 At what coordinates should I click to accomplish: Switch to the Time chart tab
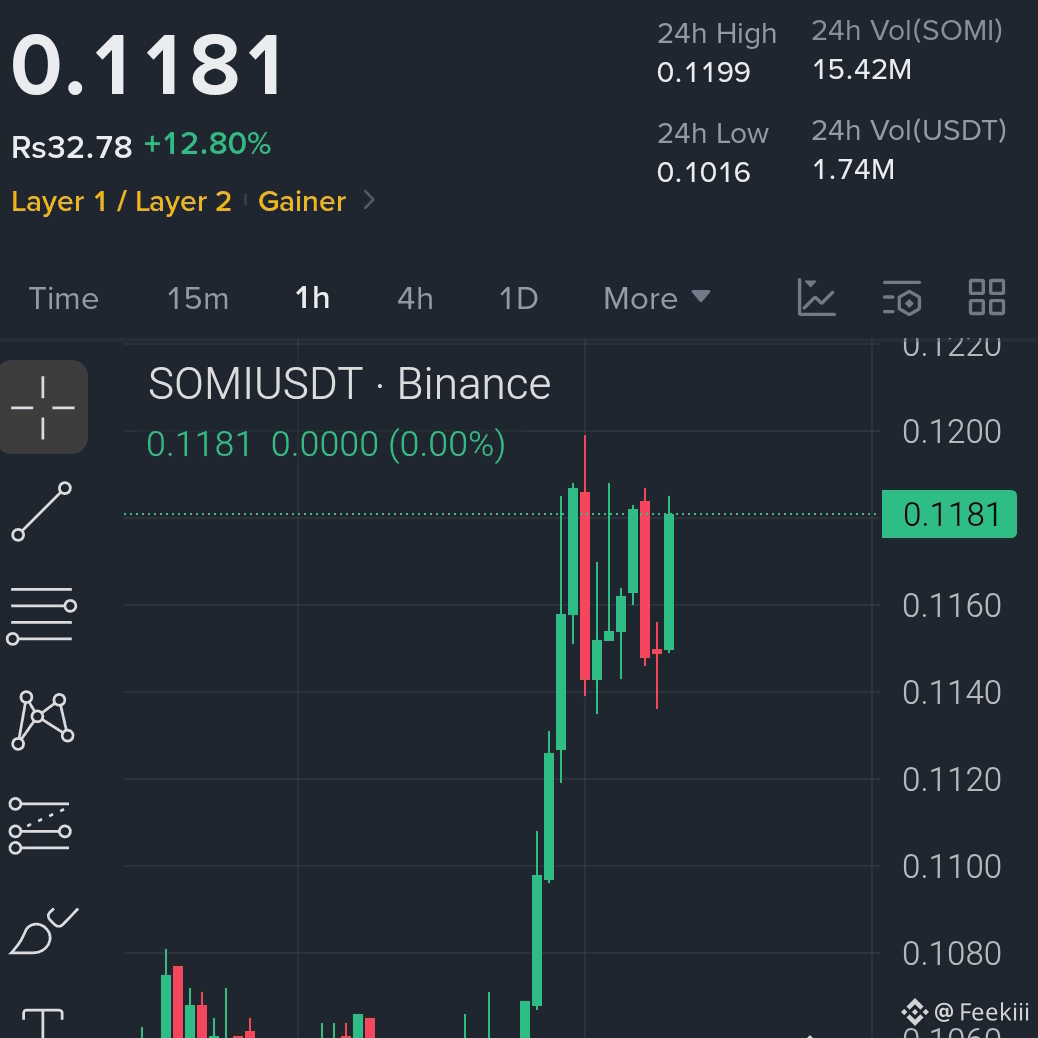[64, 299]
